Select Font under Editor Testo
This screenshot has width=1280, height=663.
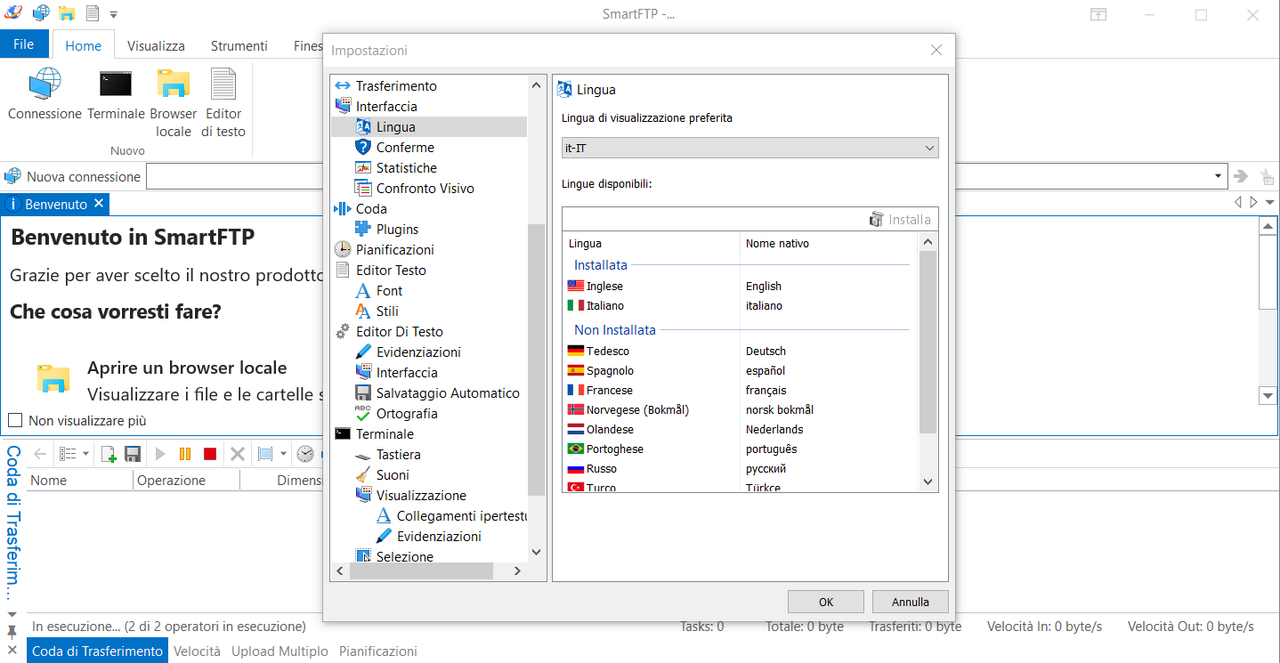(389, 291)
